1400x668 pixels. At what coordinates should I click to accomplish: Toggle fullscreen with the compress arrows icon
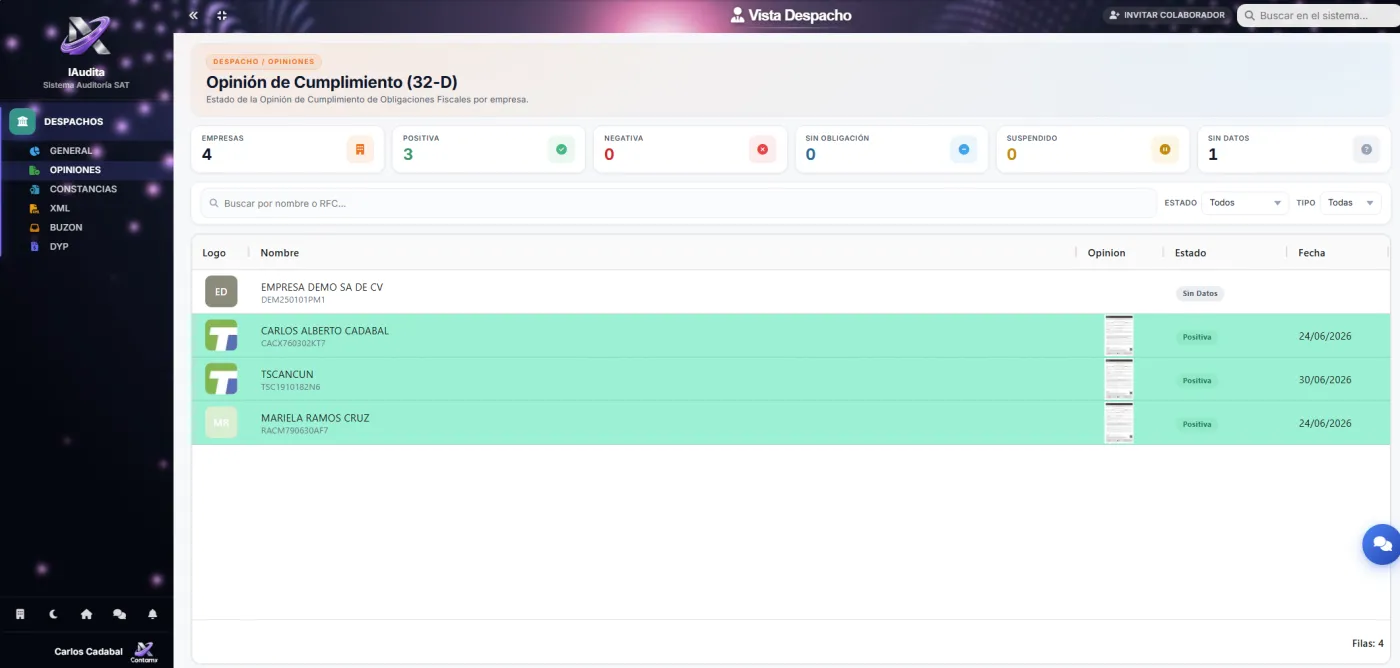(222, 15)
